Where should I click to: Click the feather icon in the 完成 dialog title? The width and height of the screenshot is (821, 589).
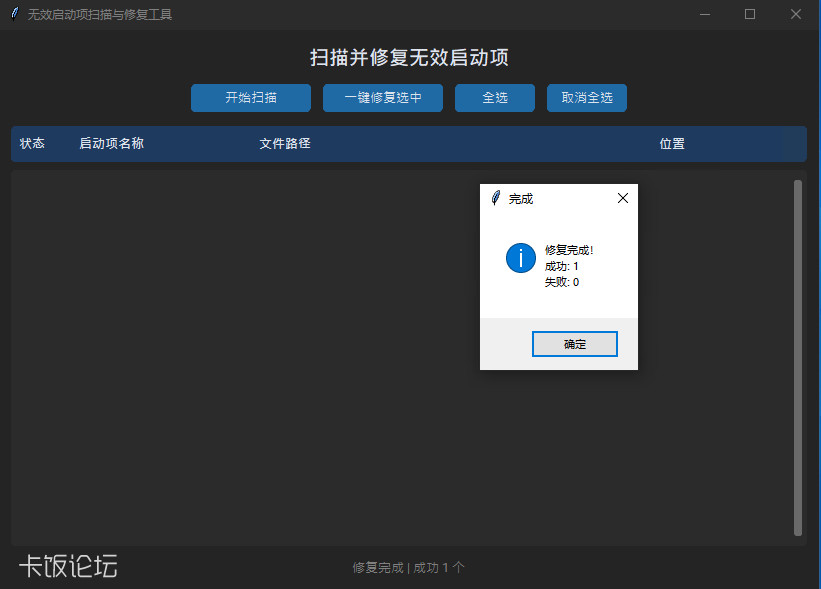click(x=495, y=198)
